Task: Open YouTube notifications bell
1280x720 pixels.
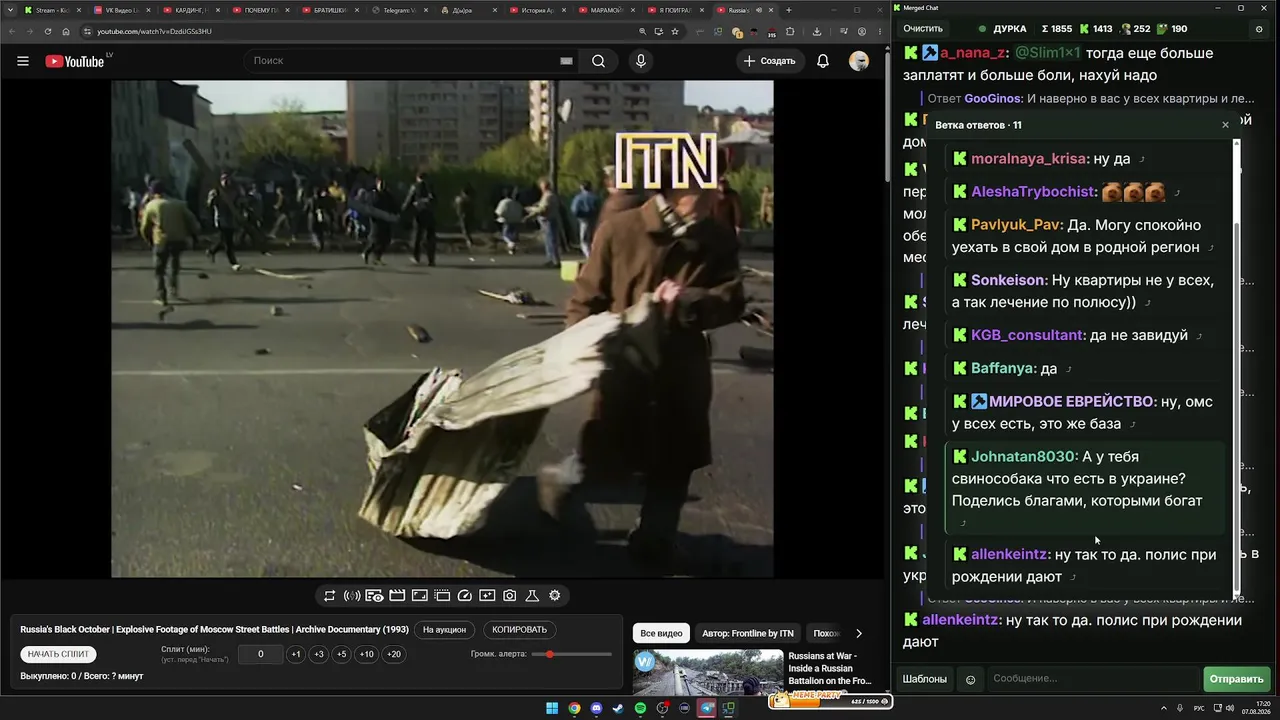Action: 823,61
